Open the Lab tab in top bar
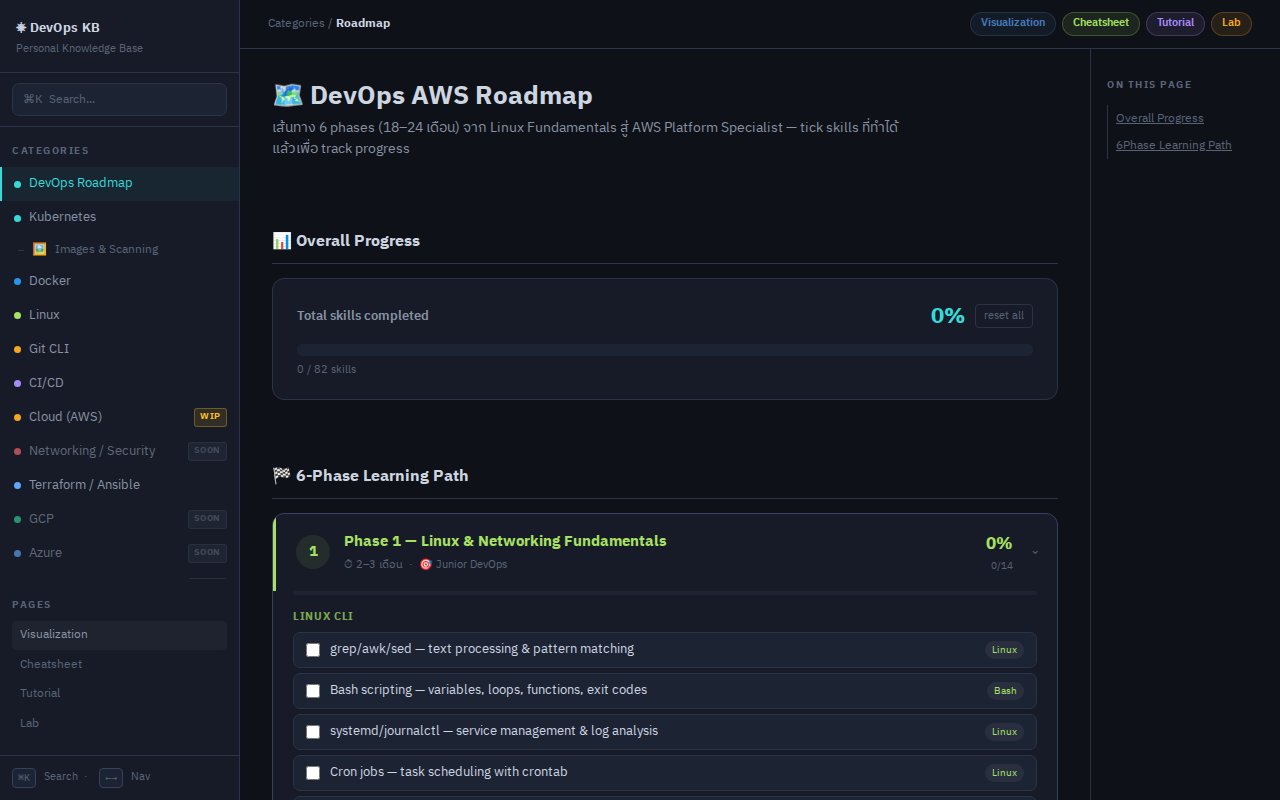Screen dimensions: 1280x800 pos(1231,23)
